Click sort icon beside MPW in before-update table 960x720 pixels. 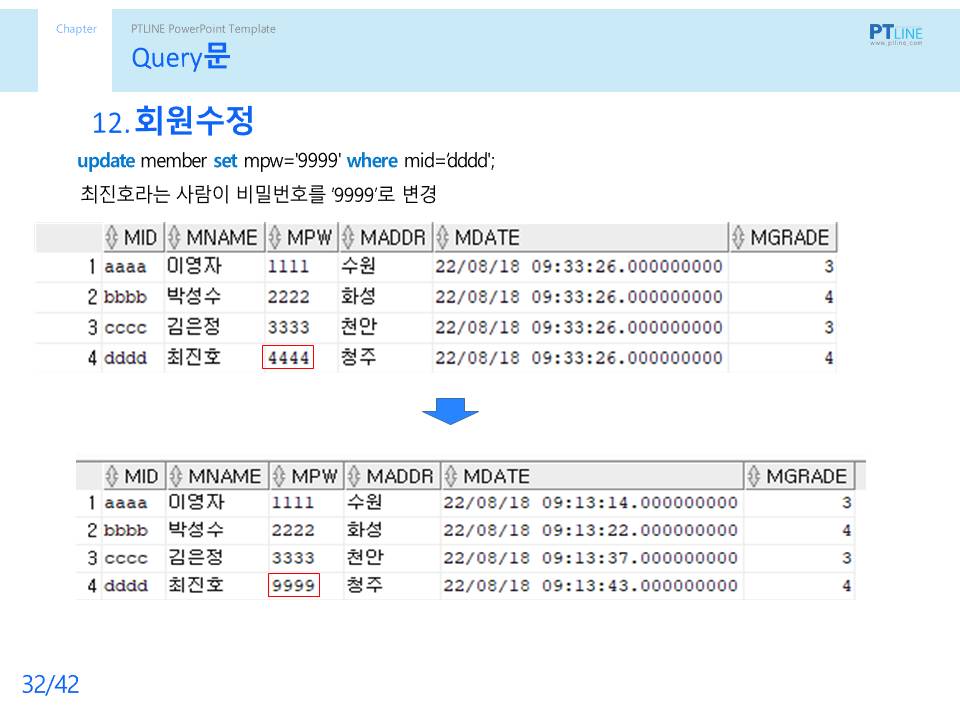(275, 237)
